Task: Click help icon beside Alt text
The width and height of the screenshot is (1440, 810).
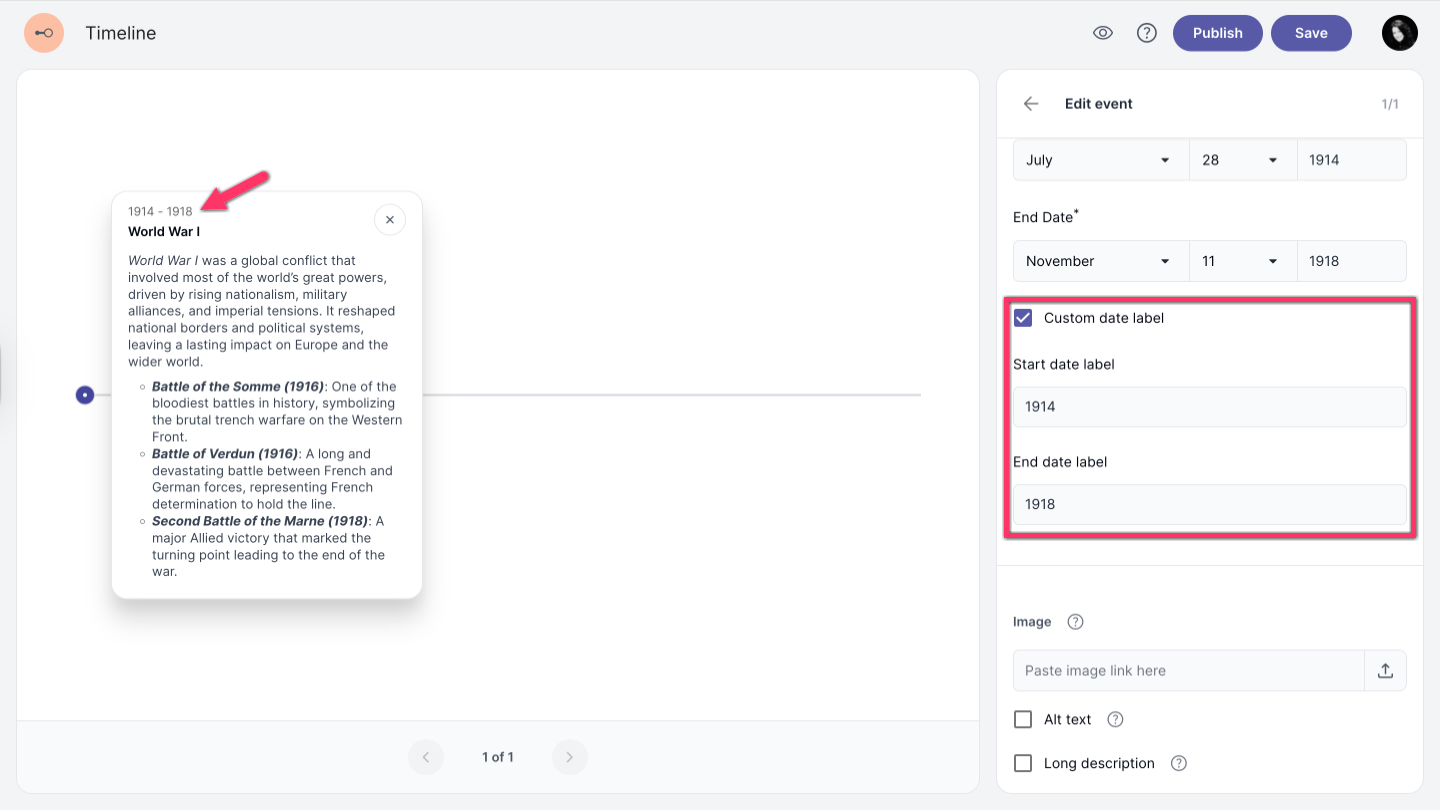Action: click(x=1116, y=720)
